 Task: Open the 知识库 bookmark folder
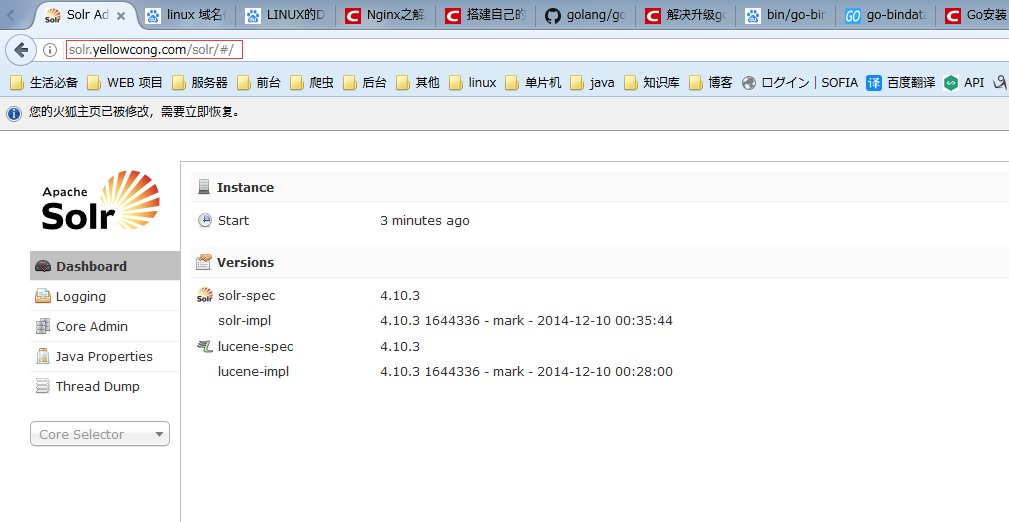[x=652, y=82]
